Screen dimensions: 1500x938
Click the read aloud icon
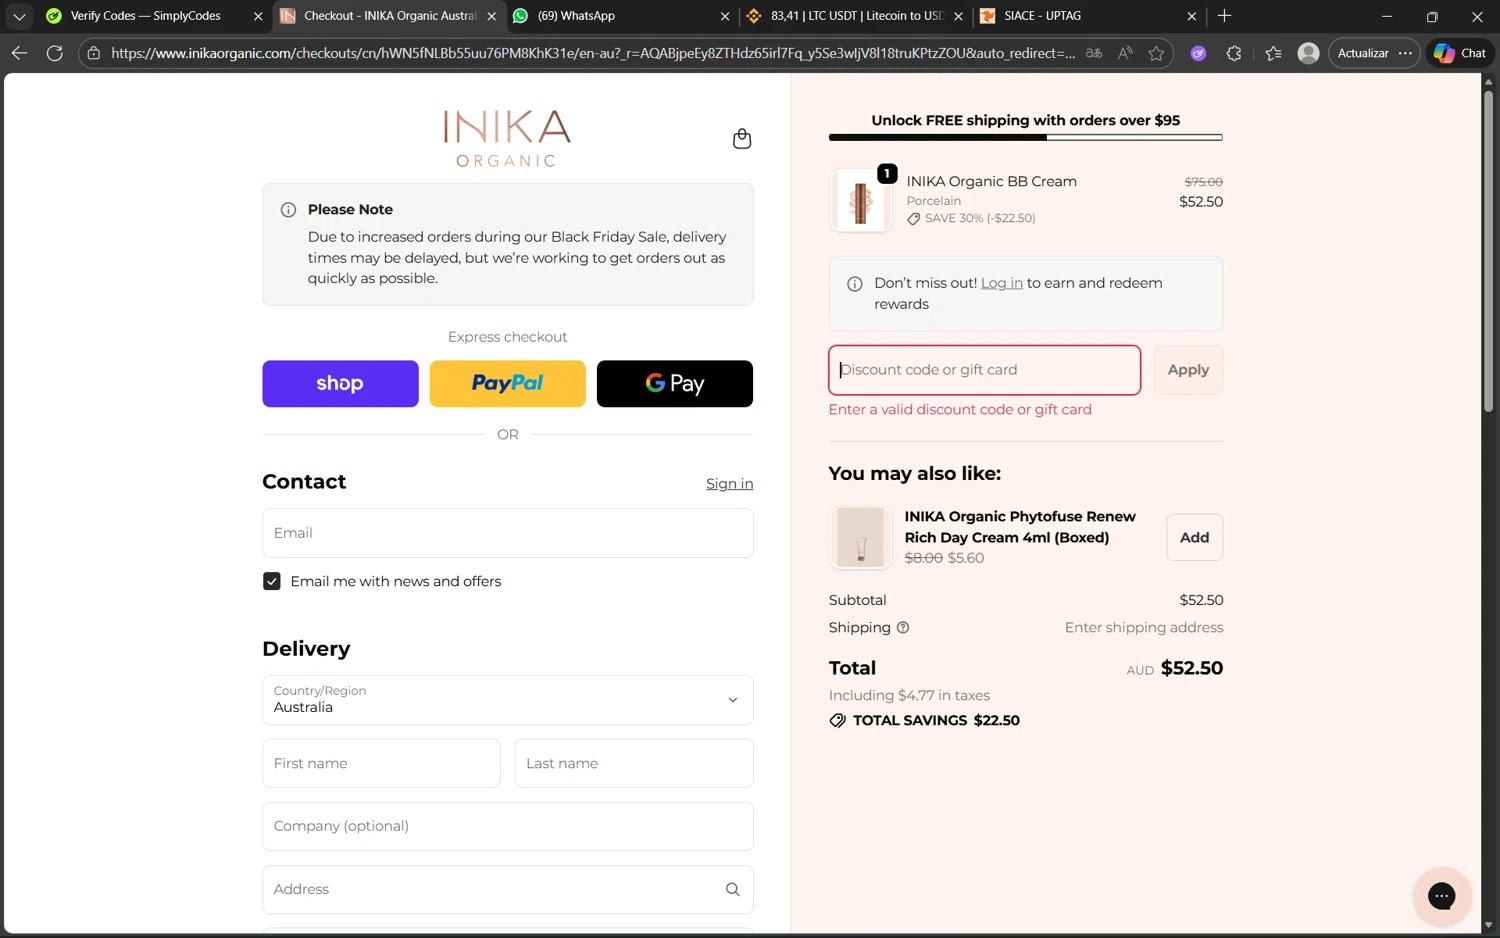click(x=1125, y=53)
